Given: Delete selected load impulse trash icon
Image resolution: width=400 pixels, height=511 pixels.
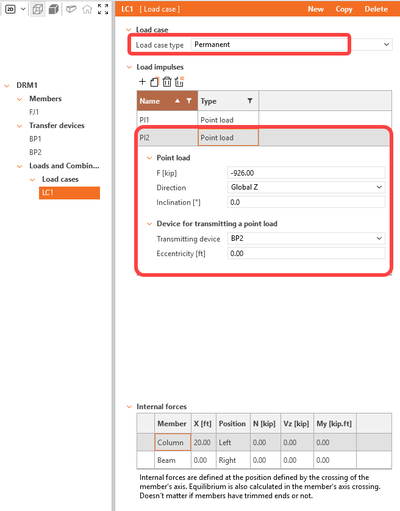Looking at the screenshot, I should (167, 82).
